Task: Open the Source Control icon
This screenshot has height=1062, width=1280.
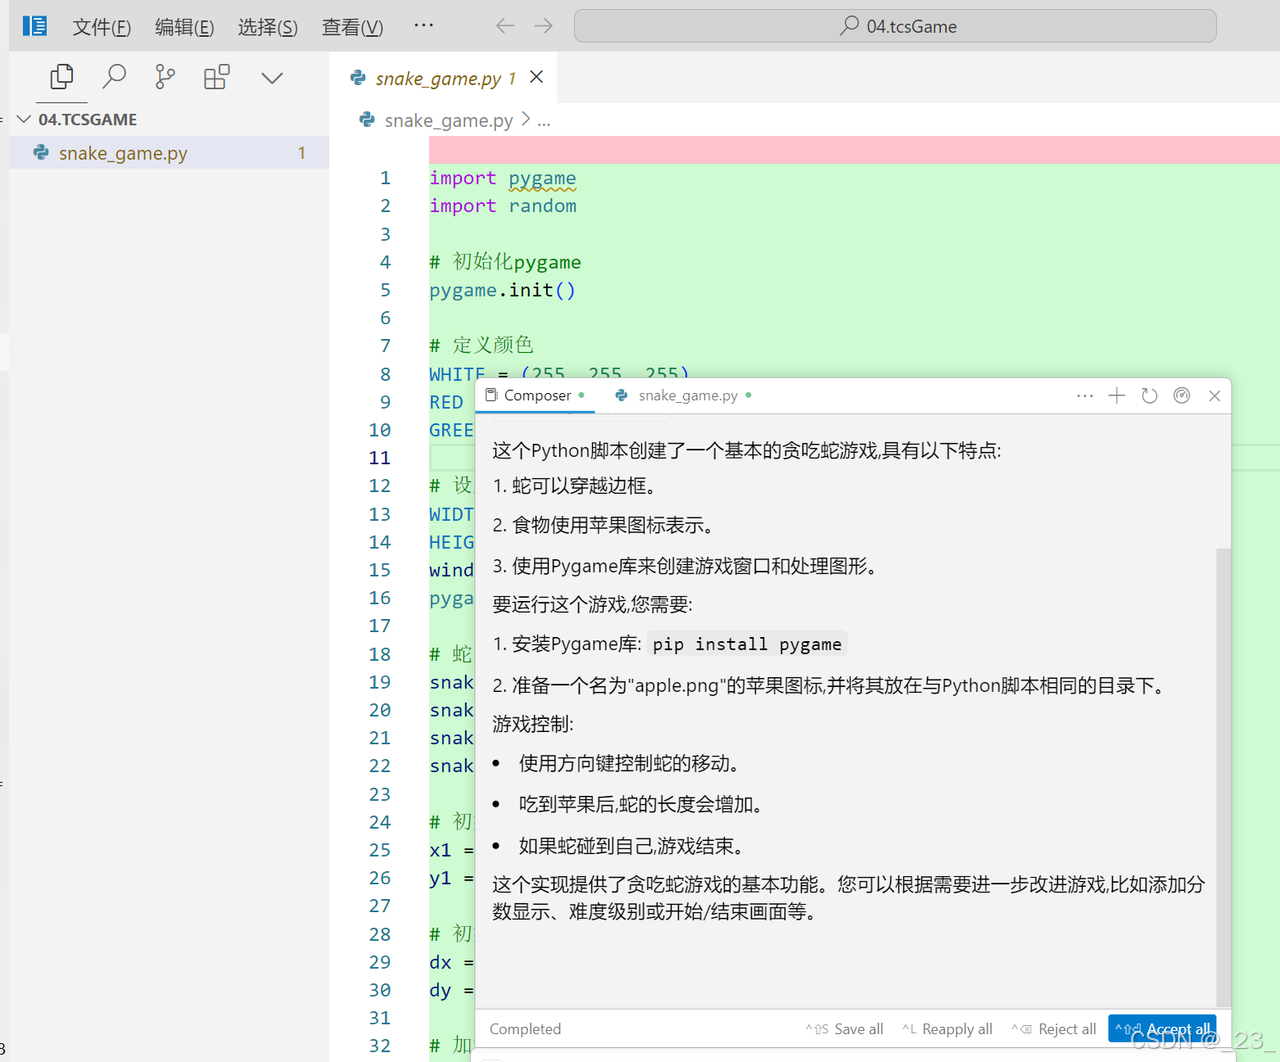Action: 165,77
